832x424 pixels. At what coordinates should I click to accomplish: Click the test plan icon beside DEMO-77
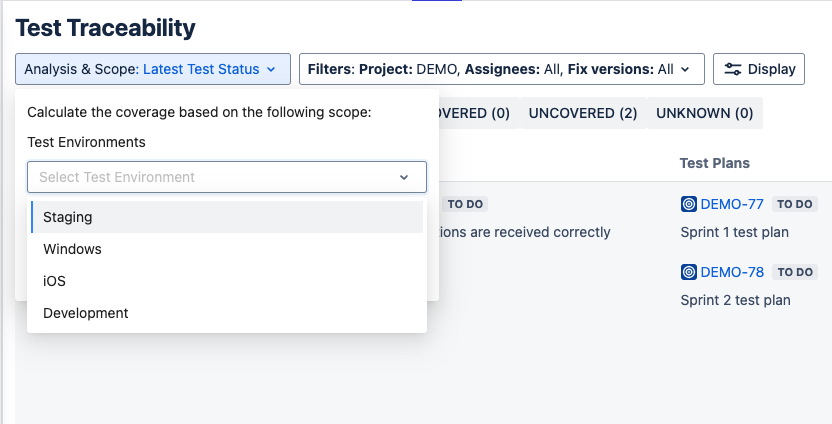click(688, 204)
